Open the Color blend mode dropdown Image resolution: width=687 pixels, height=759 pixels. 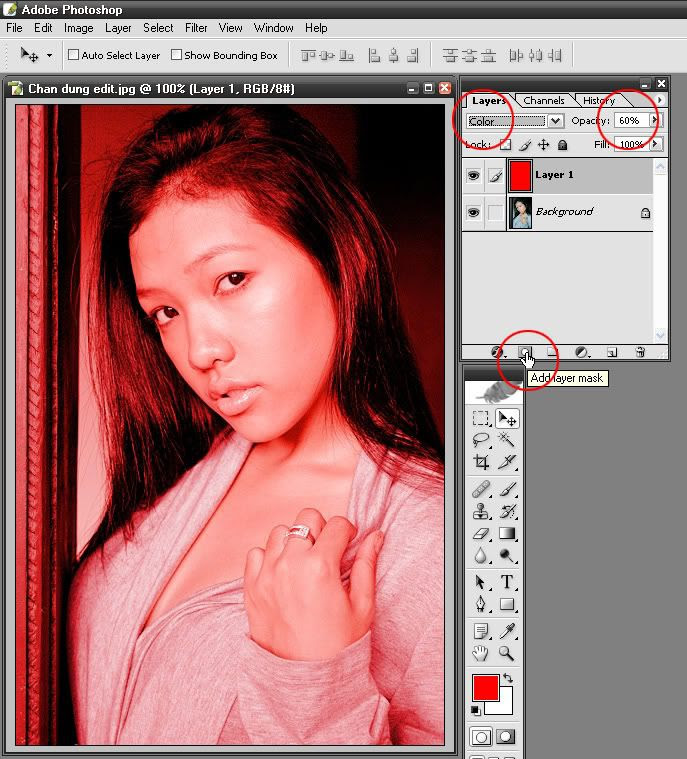[x=556, y=121]
